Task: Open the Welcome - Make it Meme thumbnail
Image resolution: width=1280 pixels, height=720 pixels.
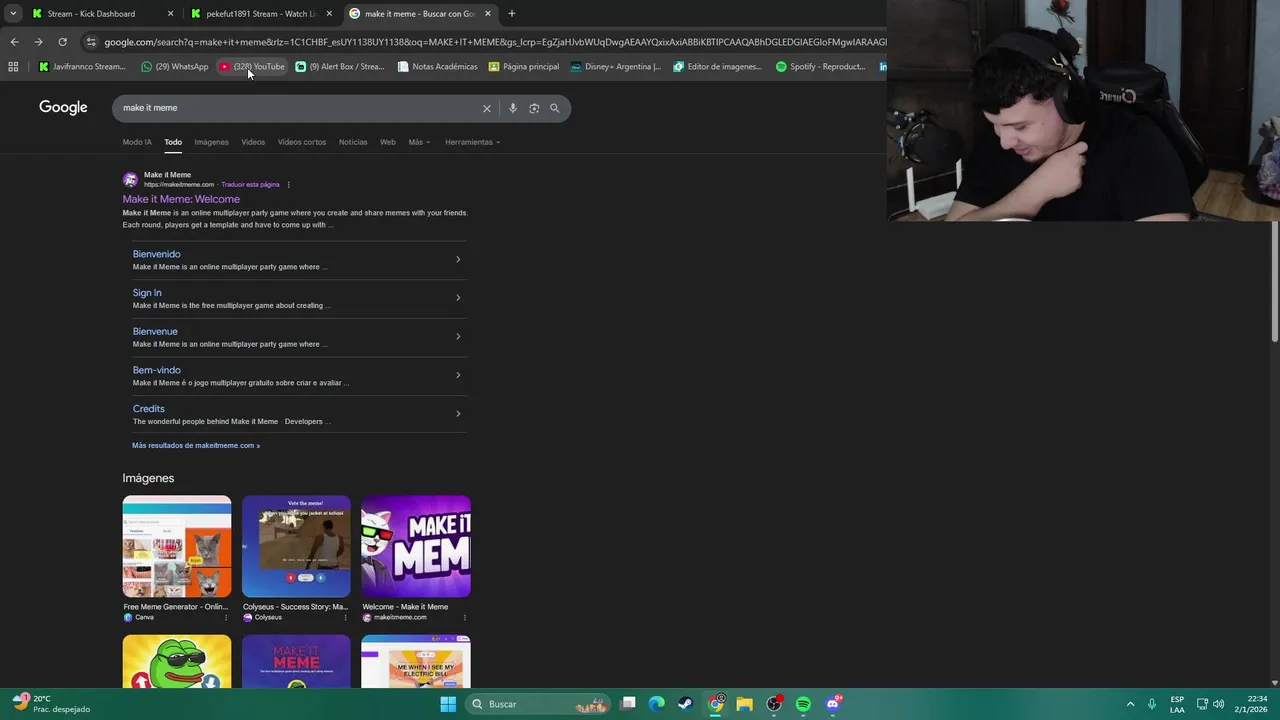Action: [416, 547]
